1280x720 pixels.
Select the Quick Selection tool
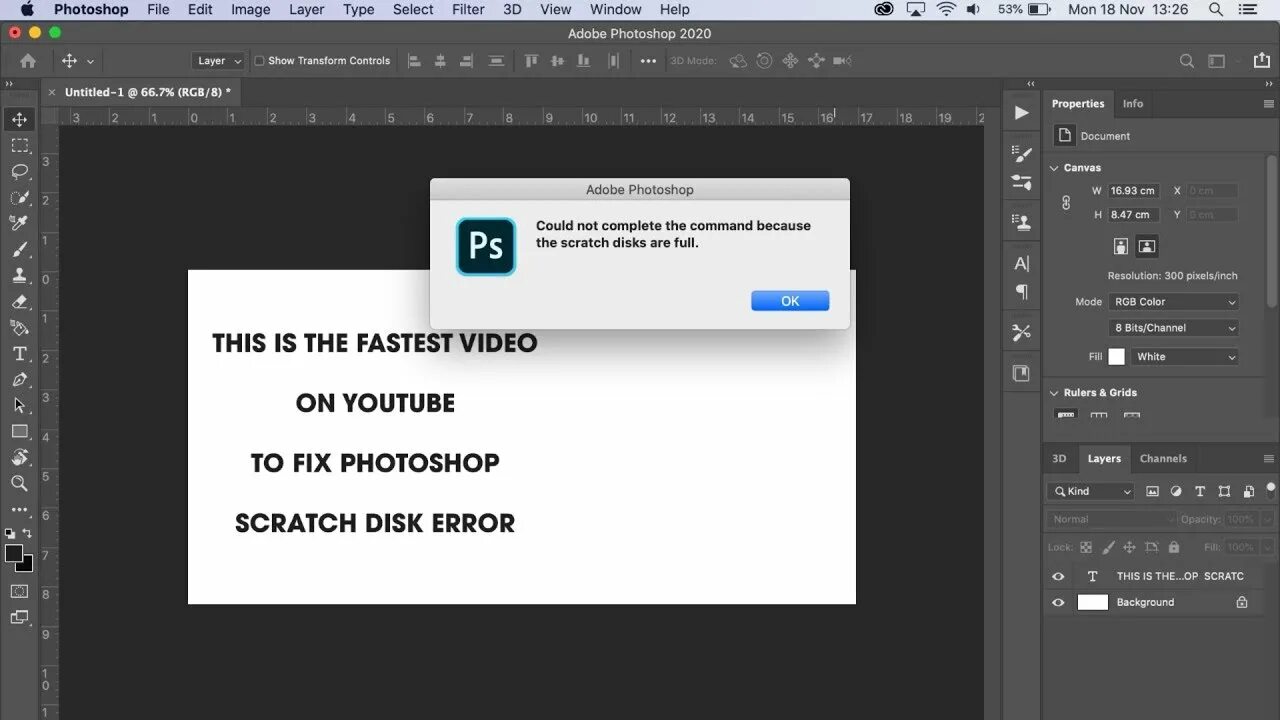(x=19, y=198)
